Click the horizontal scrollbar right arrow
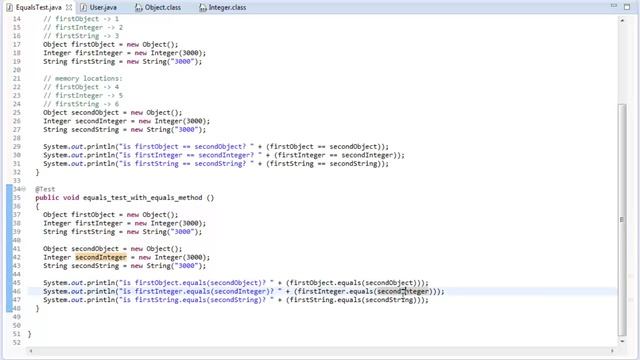 [612, 351]
